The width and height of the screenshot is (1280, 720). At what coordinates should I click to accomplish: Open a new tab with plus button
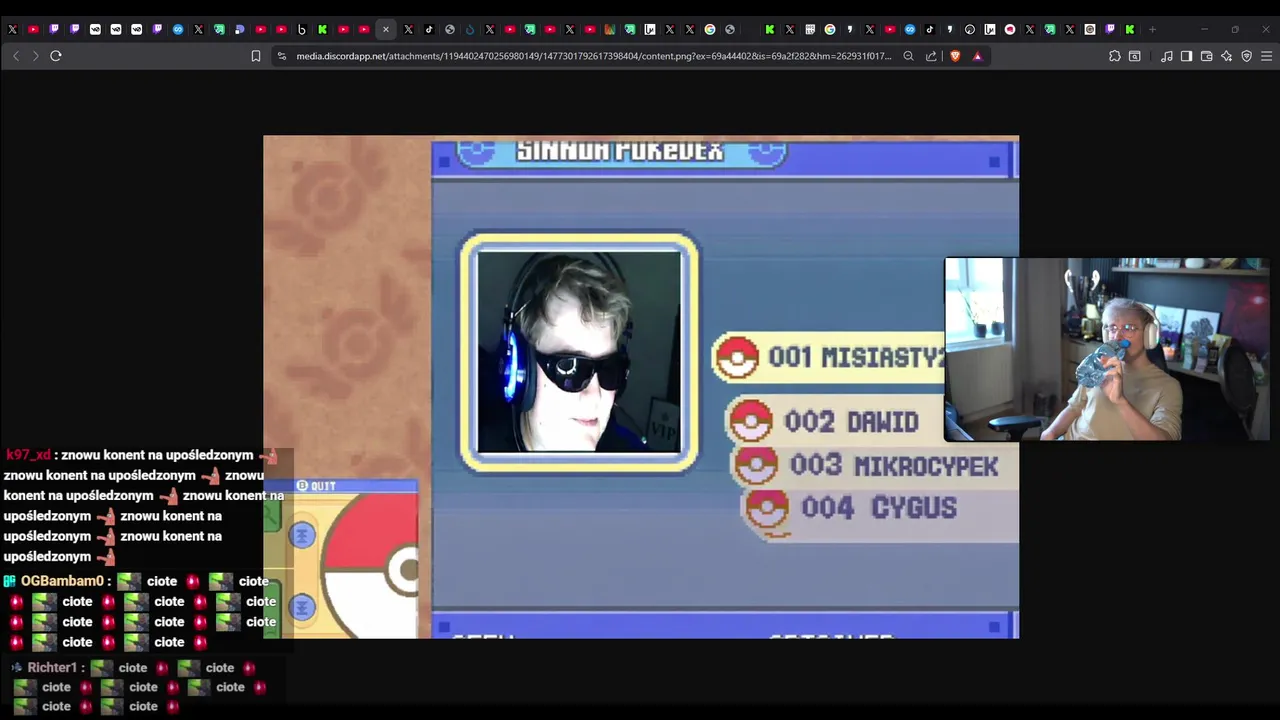click(x=1152, y=29)
